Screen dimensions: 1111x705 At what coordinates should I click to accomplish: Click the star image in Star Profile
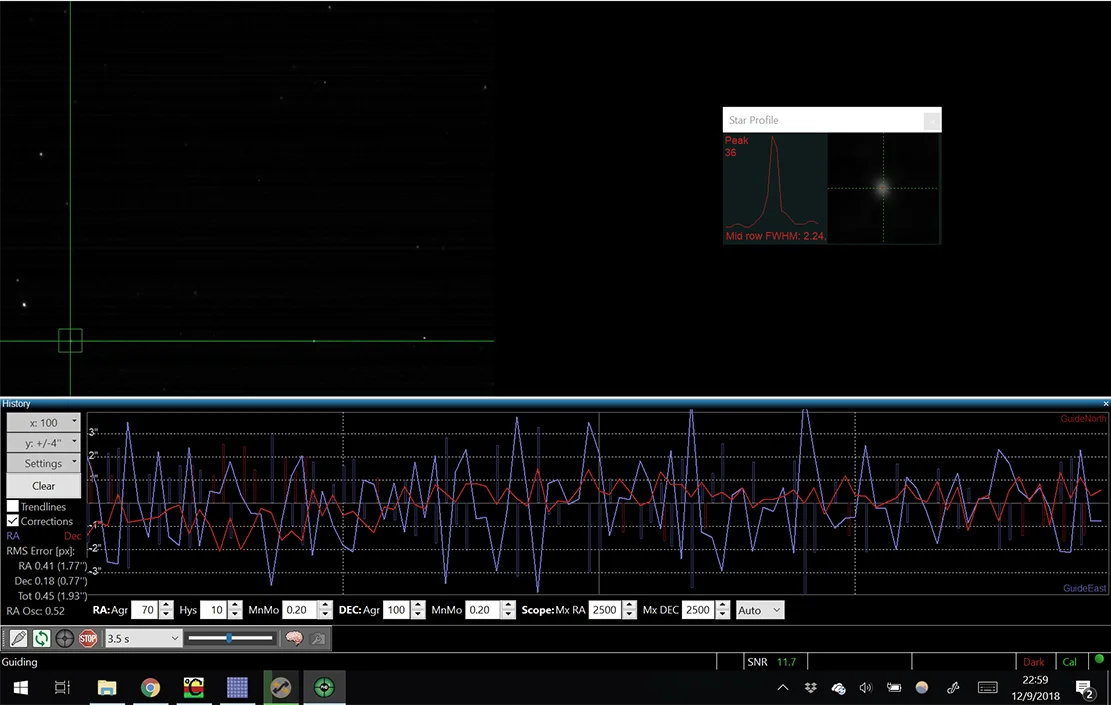click(884, 188)
